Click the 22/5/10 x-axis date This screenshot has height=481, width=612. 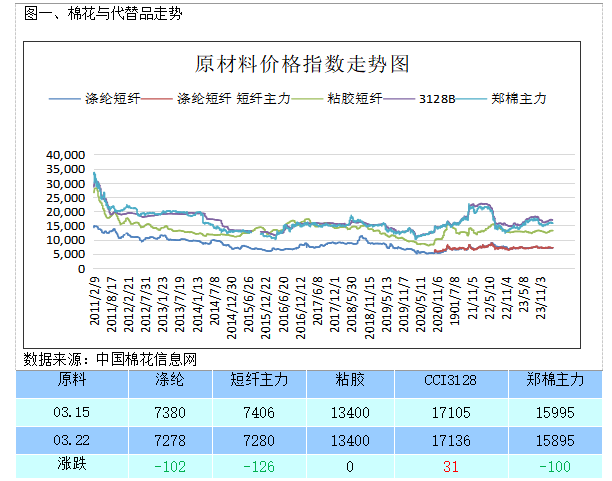pos(490,298)
